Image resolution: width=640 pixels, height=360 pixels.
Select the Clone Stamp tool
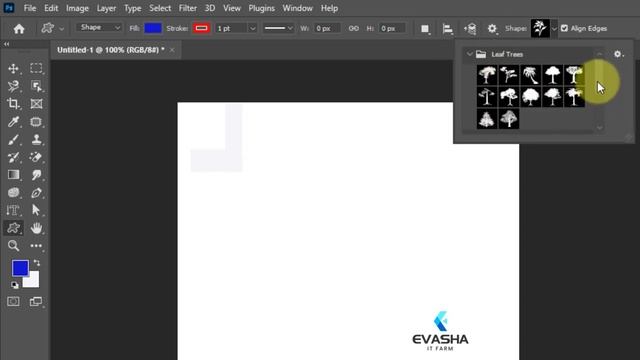(x=36, y=140)
